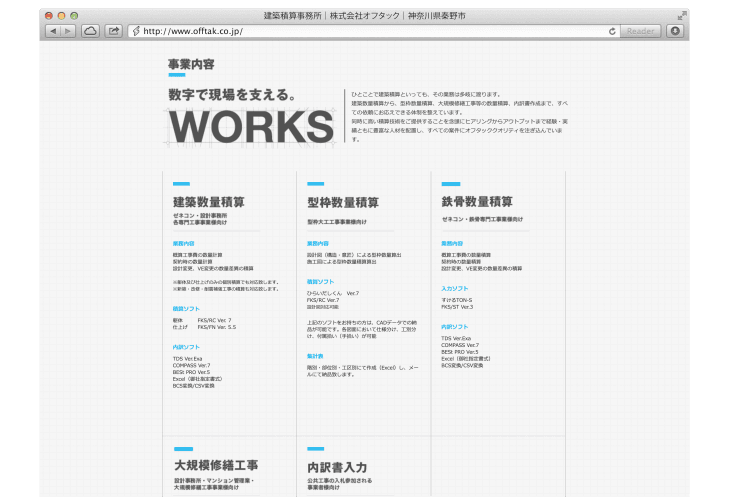Close the browser window with red button
The image size is (730, 500).
[x=48, y=16]
